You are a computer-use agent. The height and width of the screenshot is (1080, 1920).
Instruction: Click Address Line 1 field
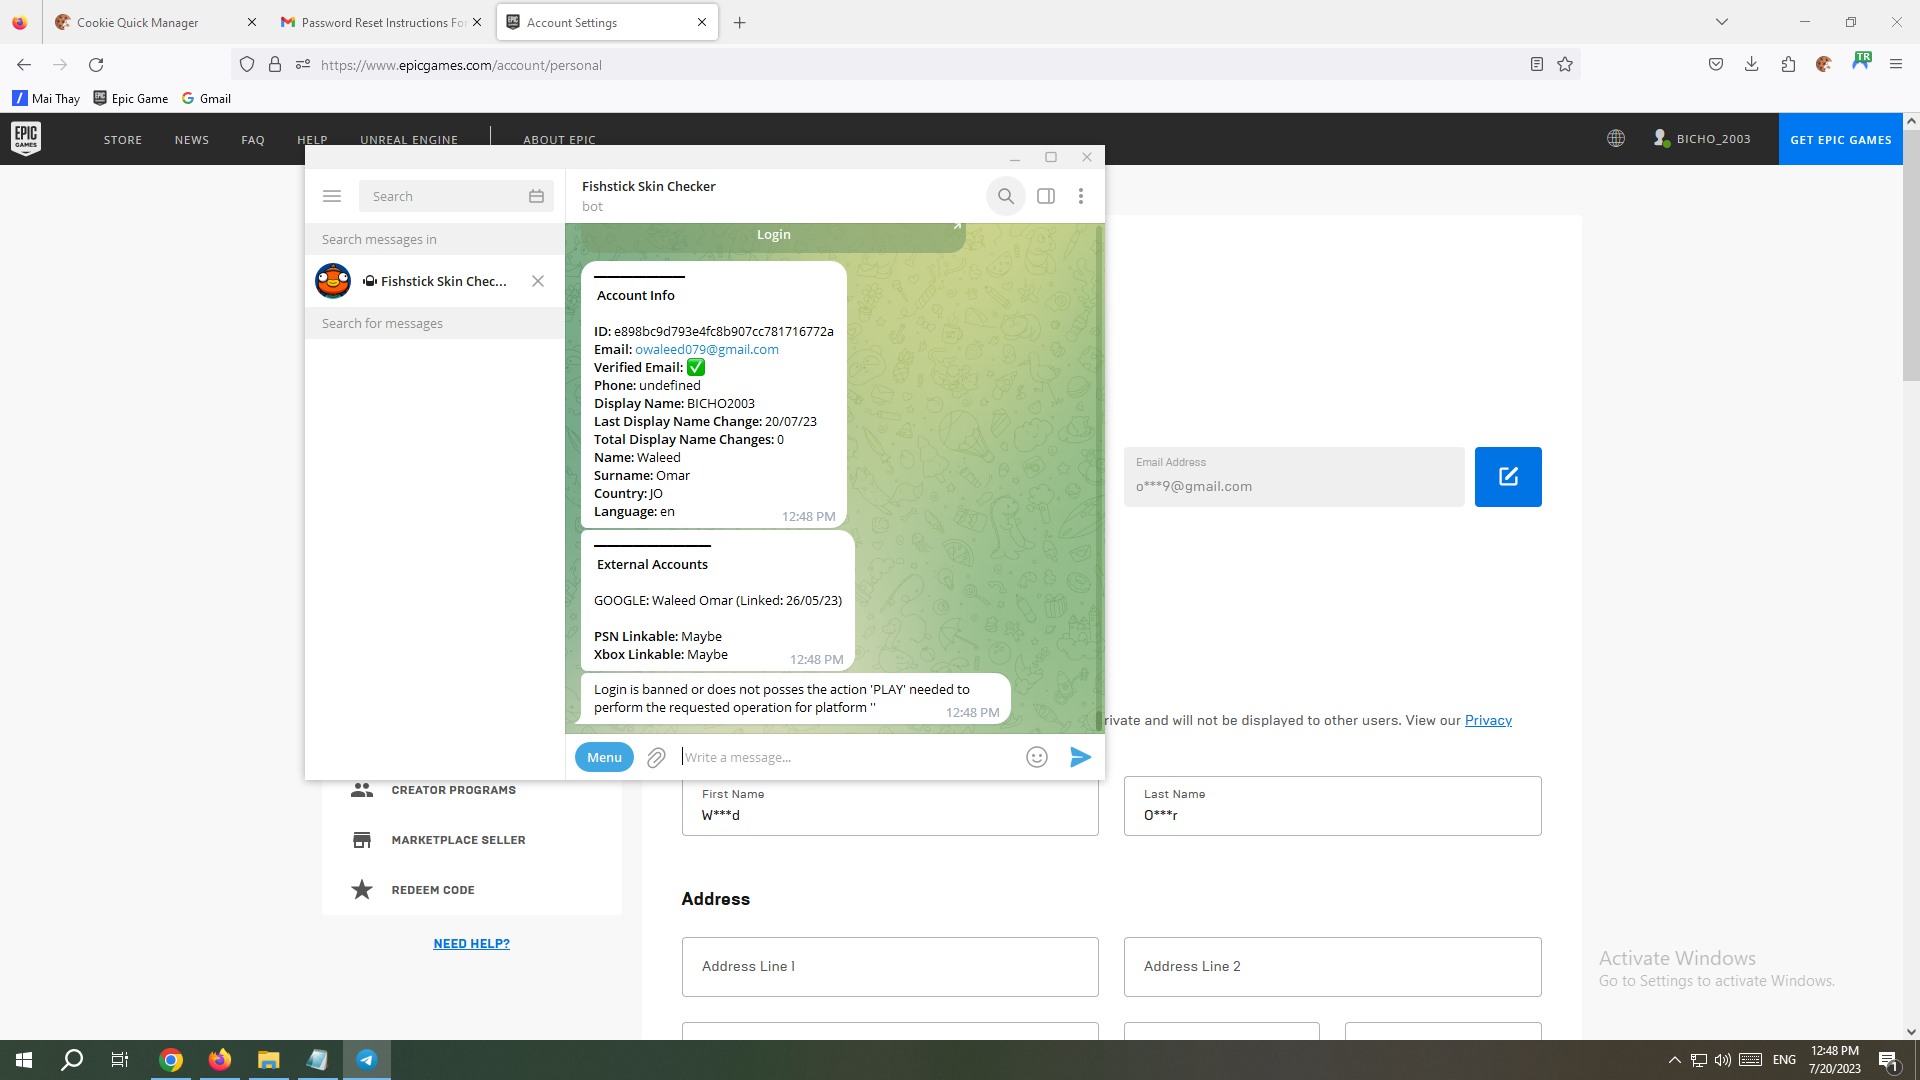(890, 967)
